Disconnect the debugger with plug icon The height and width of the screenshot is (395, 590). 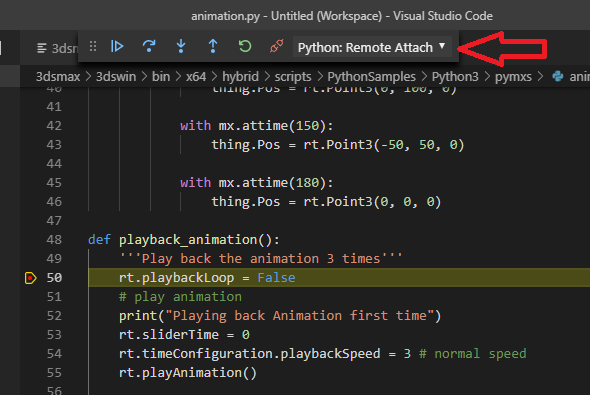(x=277, y=47)
